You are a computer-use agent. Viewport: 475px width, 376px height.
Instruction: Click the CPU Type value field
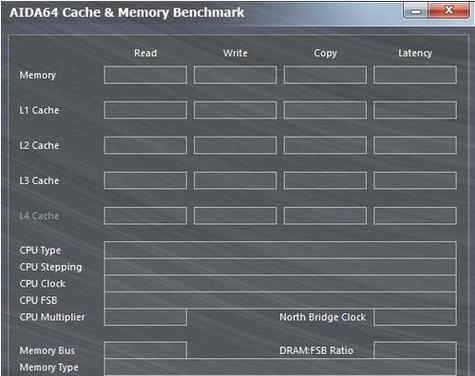(x=280, y=250)
